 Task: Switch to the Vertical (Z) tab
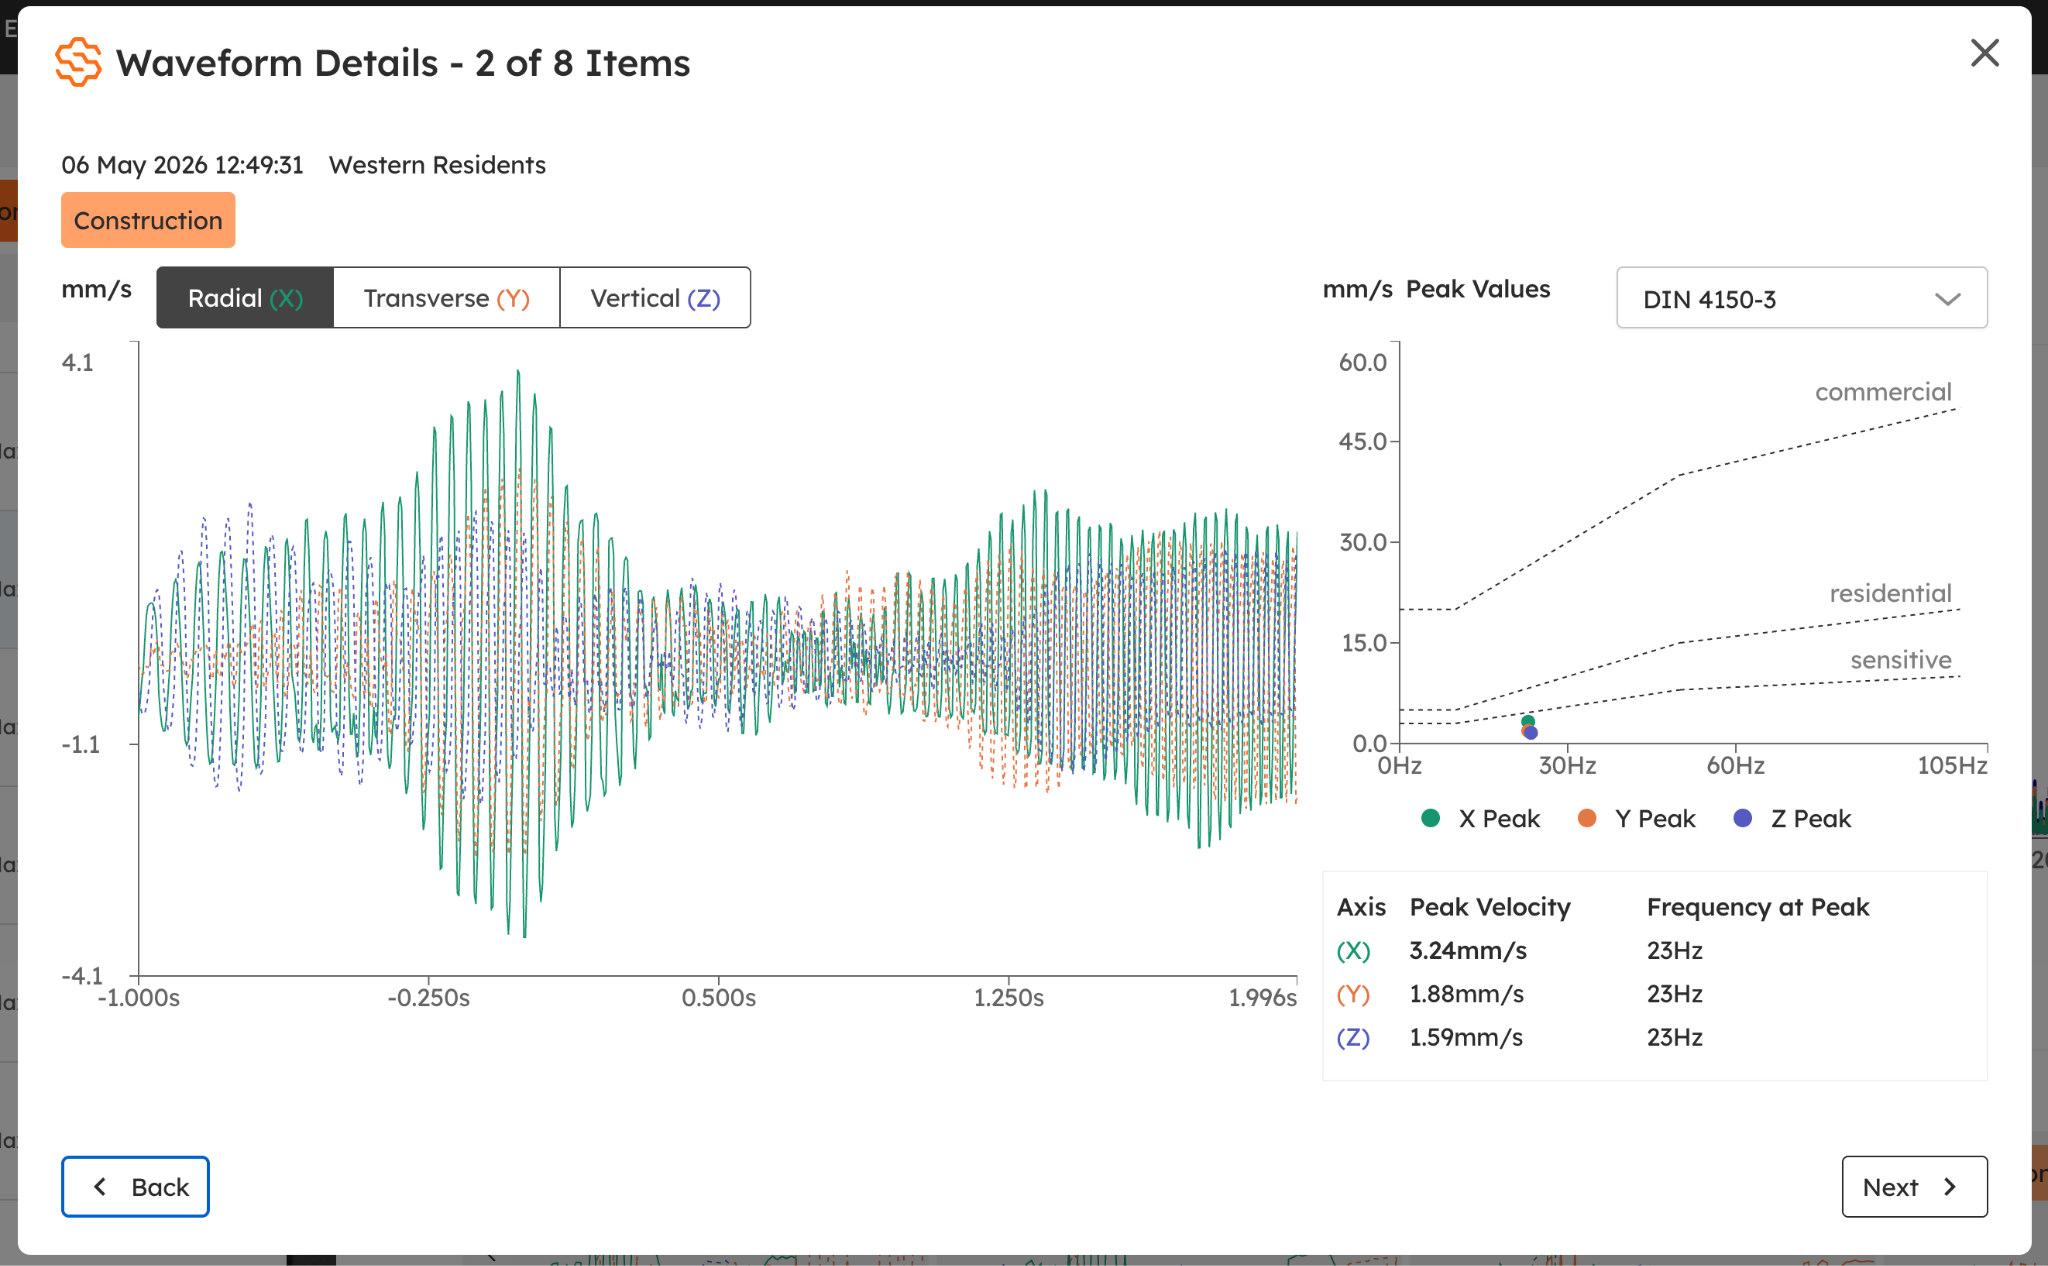click(x=655, y=298)
